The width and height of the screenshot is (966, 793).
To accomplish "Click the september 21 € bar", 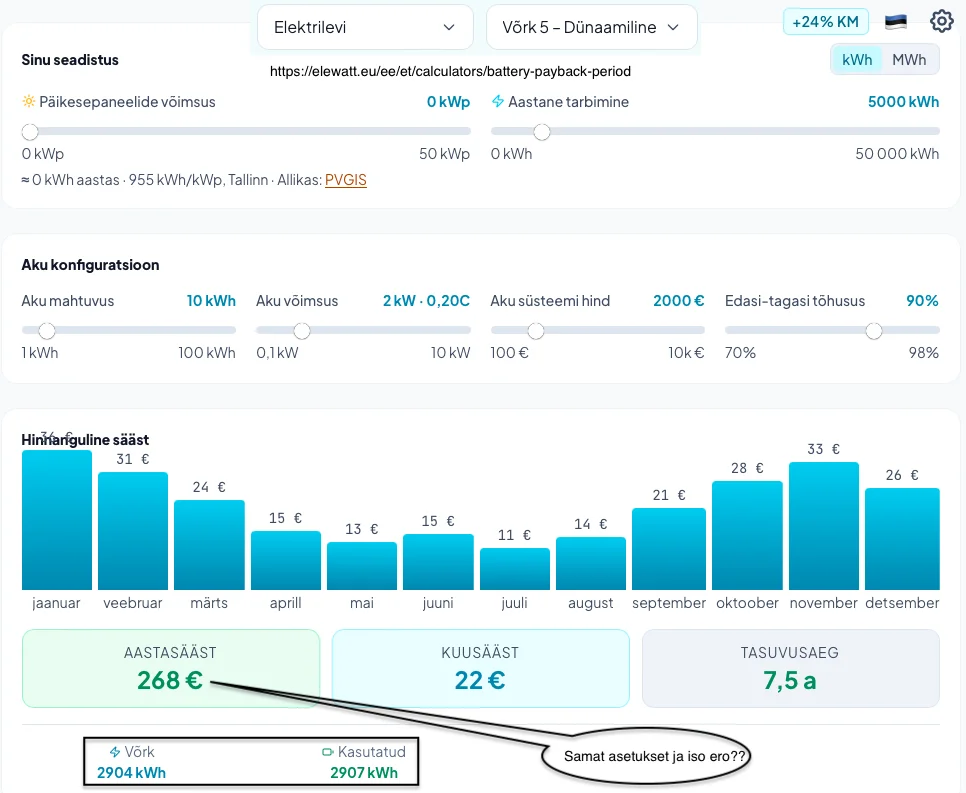I will click(x=669, y=549).
